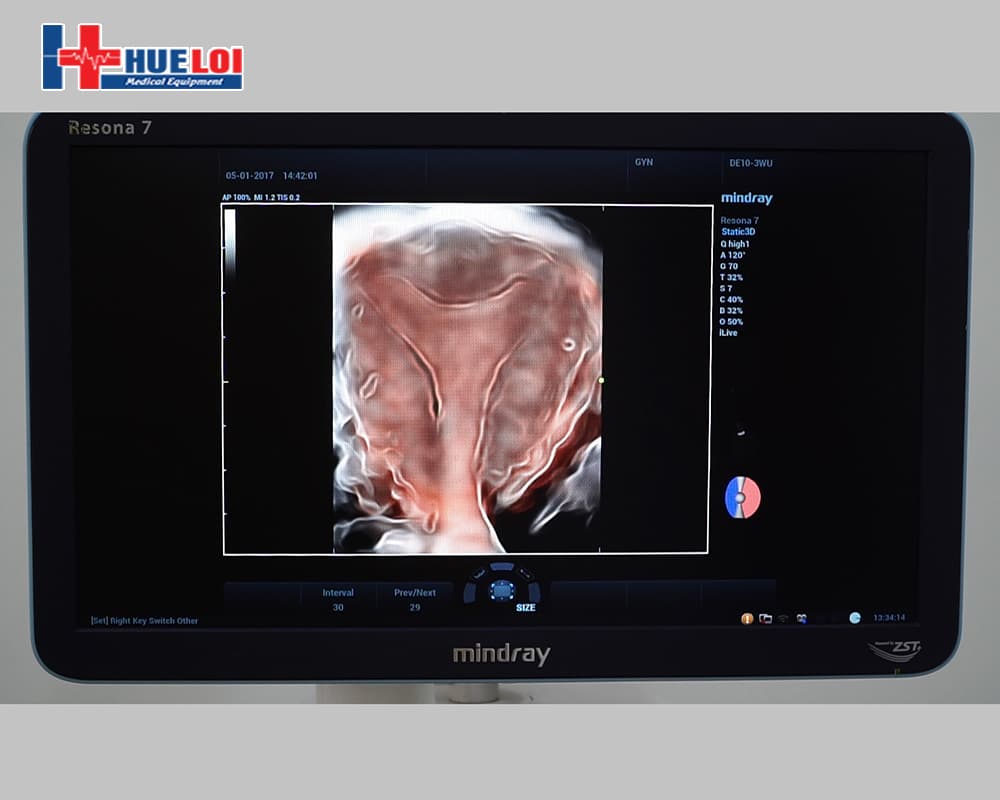Click the Wi-Fi network status icon

784,618
